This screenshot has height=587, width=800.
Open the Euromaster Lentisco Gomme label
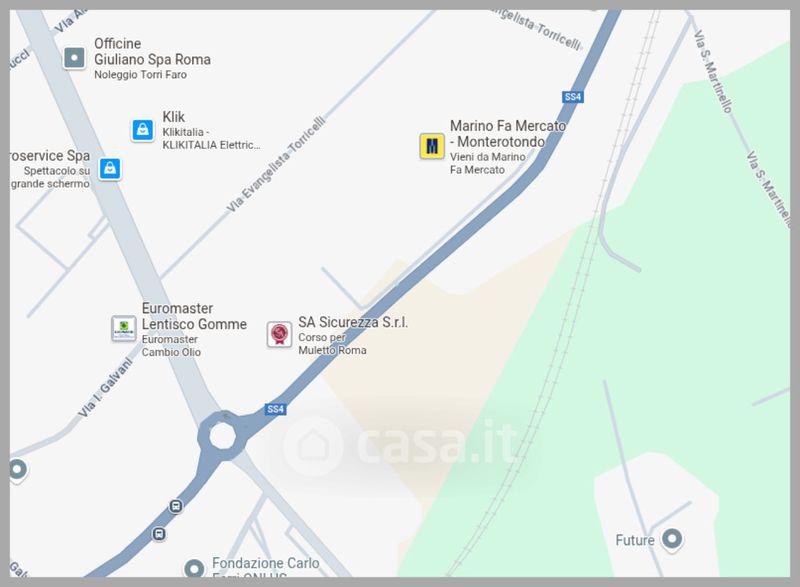point(194,316)
